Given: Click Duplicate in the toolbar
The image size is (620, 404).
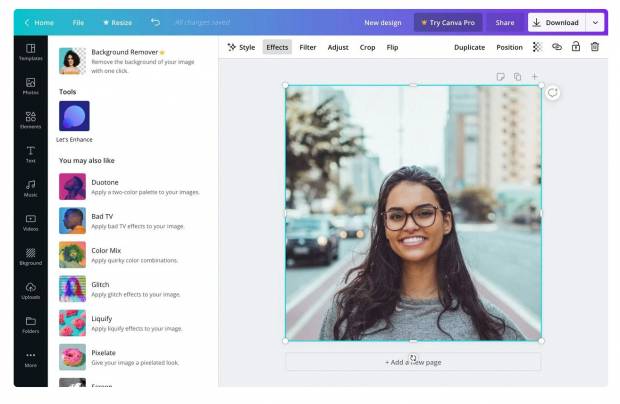Looking at the screenshot, I should (x=469, y=47).
